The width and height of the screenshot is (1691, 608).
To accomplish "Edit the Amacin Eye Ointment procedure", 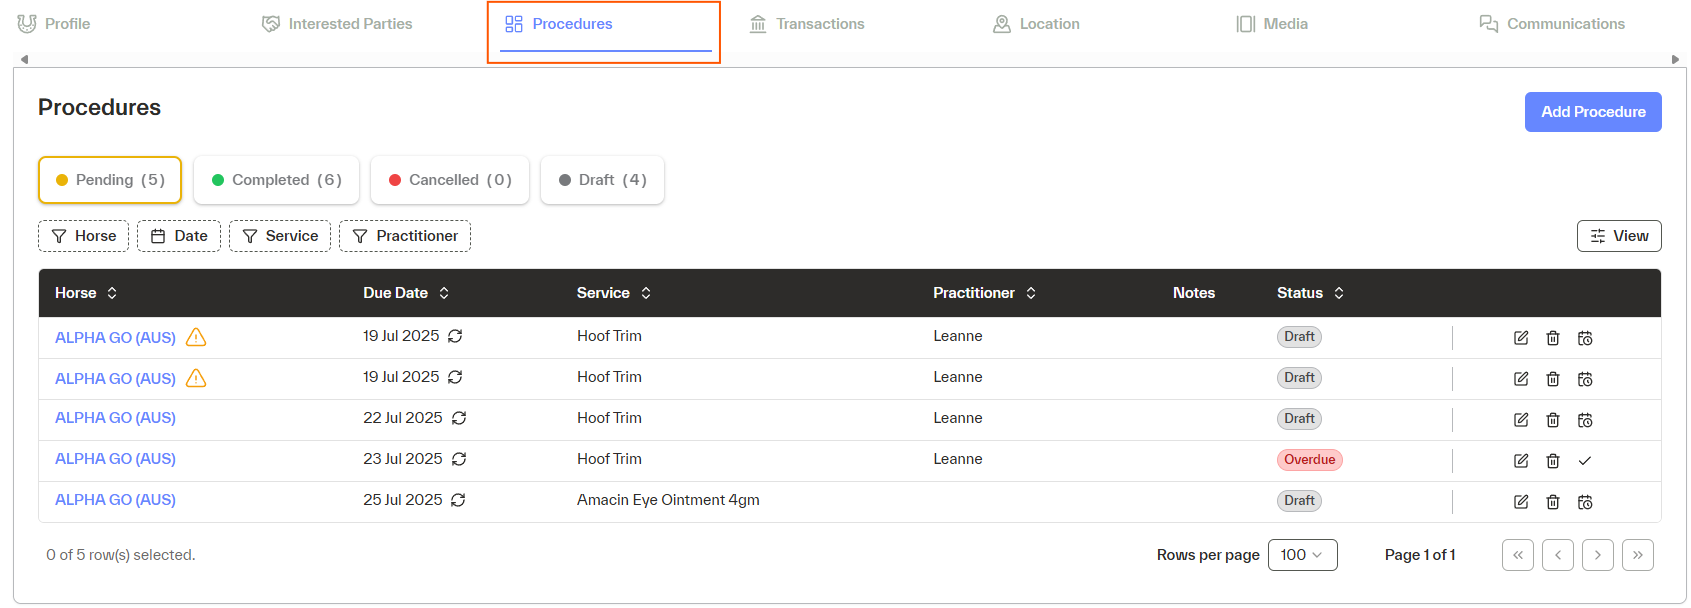I will click(1521, 502).
